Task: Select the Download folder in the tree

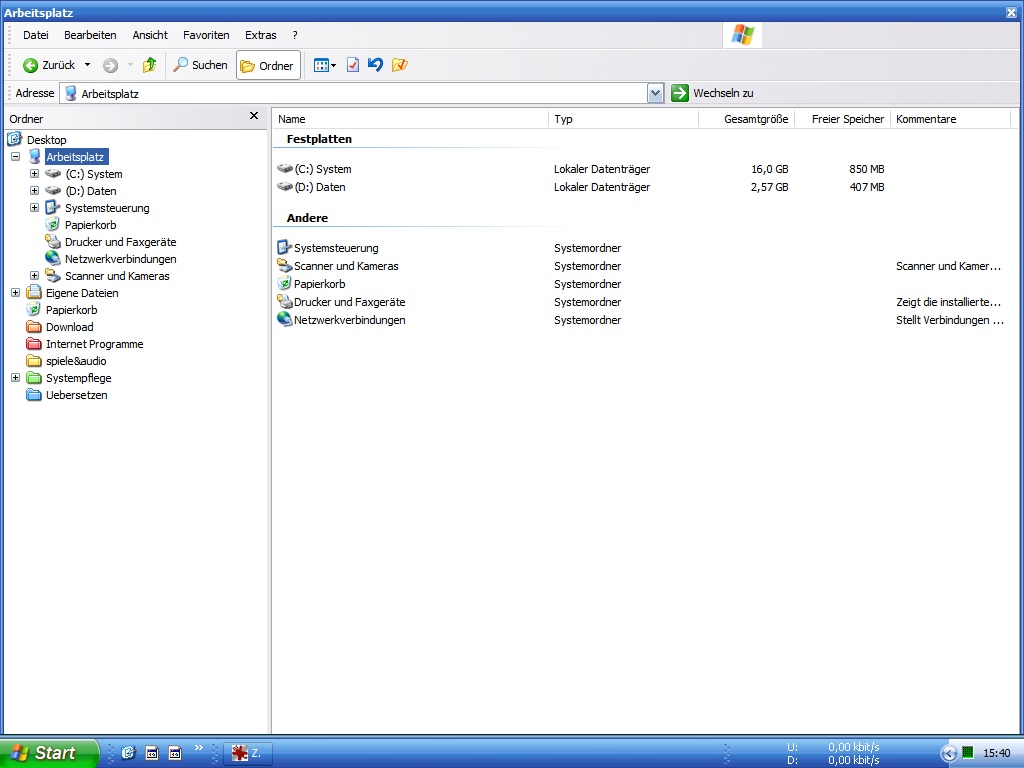Action: point(70,327)
